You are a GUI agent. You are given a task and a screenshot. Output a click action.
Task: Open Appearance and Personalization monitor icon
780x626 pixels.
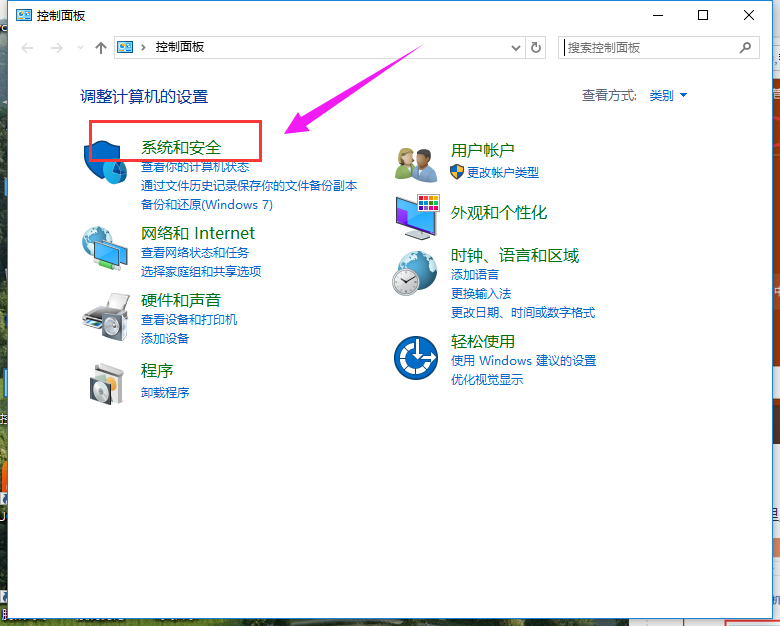coord(416,214)
